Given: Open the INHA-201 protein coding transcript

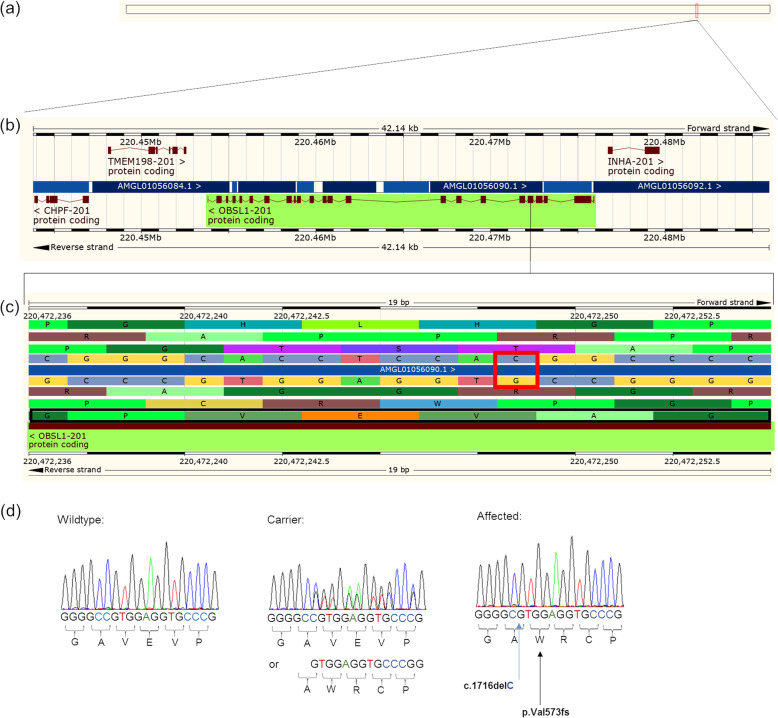Looking at the screenshot, I should pyautogui.click(x=635, y=159).
